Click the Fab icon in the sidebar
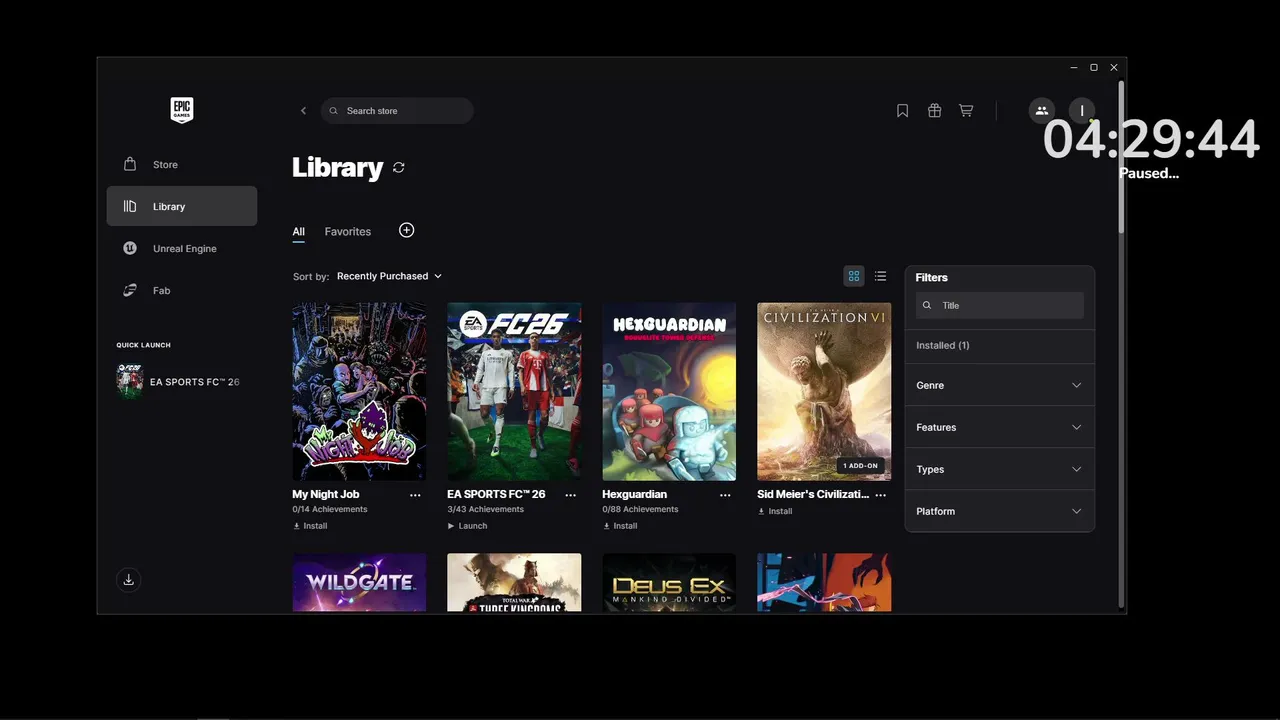This screenshot has width=1280, height=720. pos(130,290)
